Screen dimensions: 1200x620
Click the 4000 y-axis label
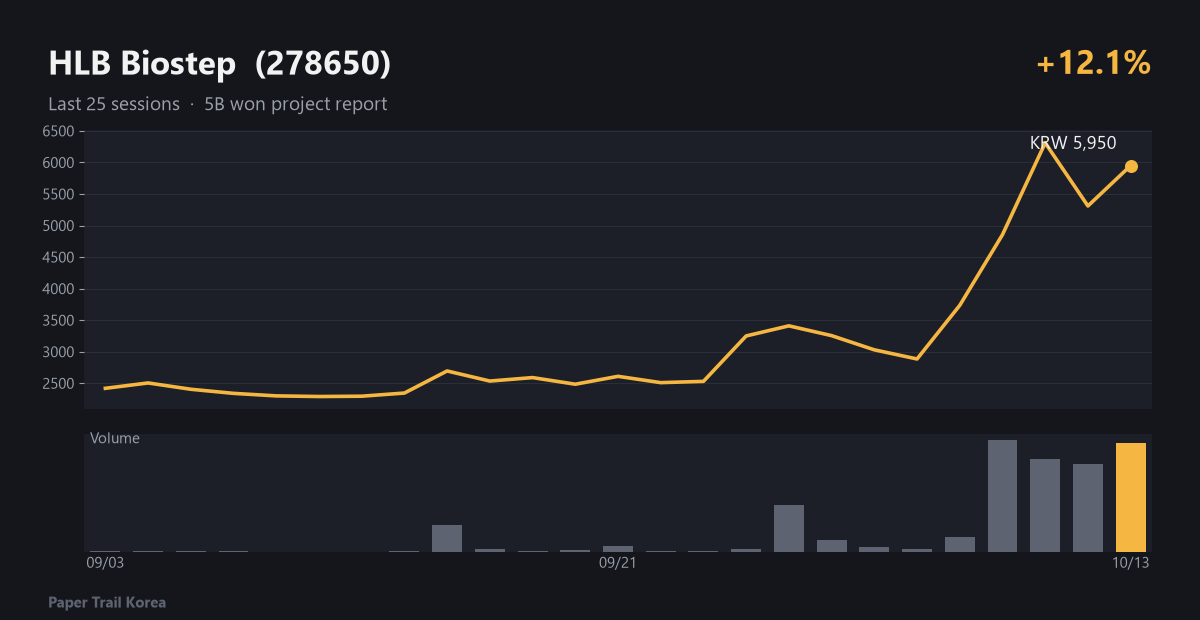pyautogui.click(x=59, y=289)
